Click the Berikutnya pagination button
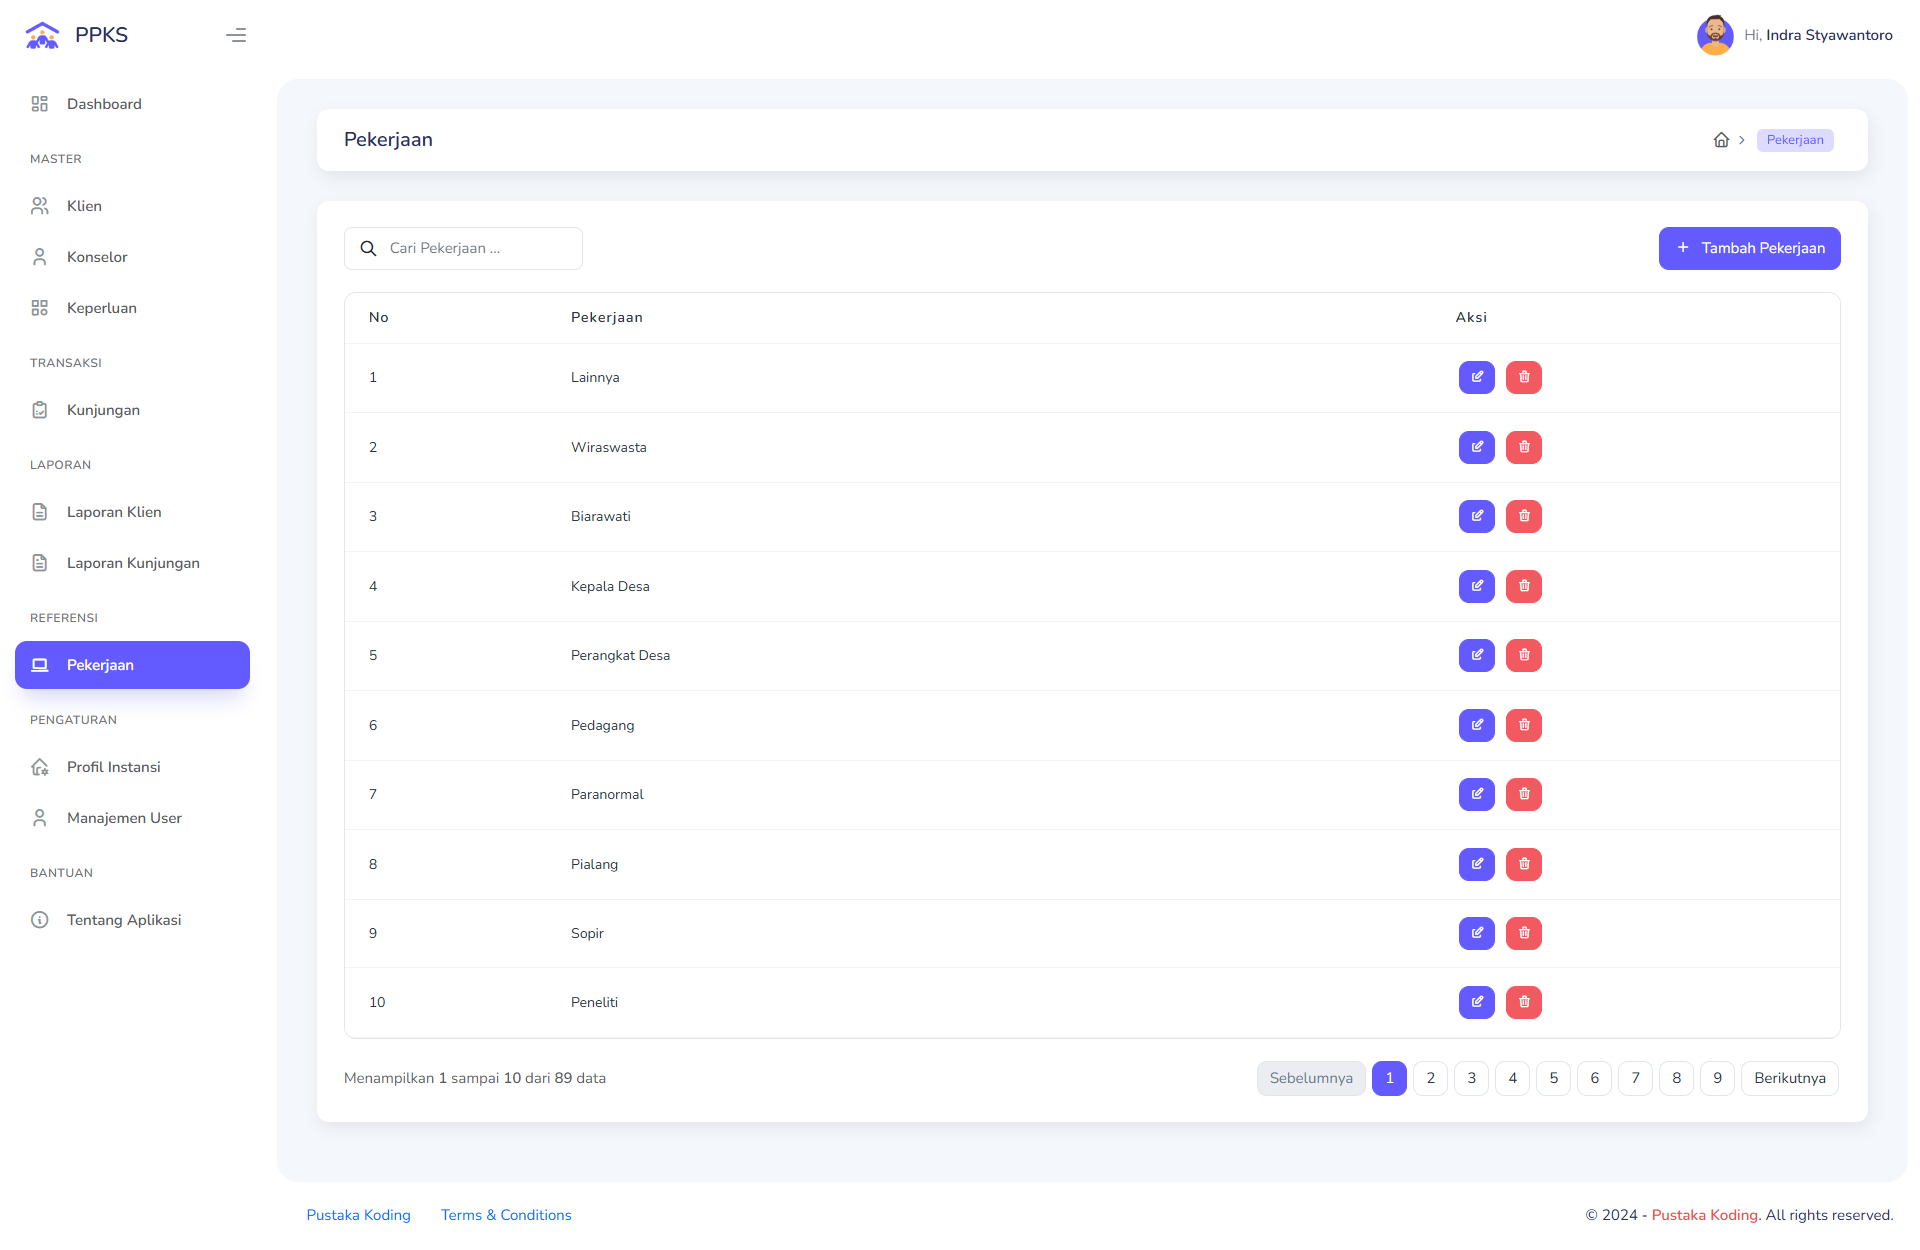 pos(1789,1078)
